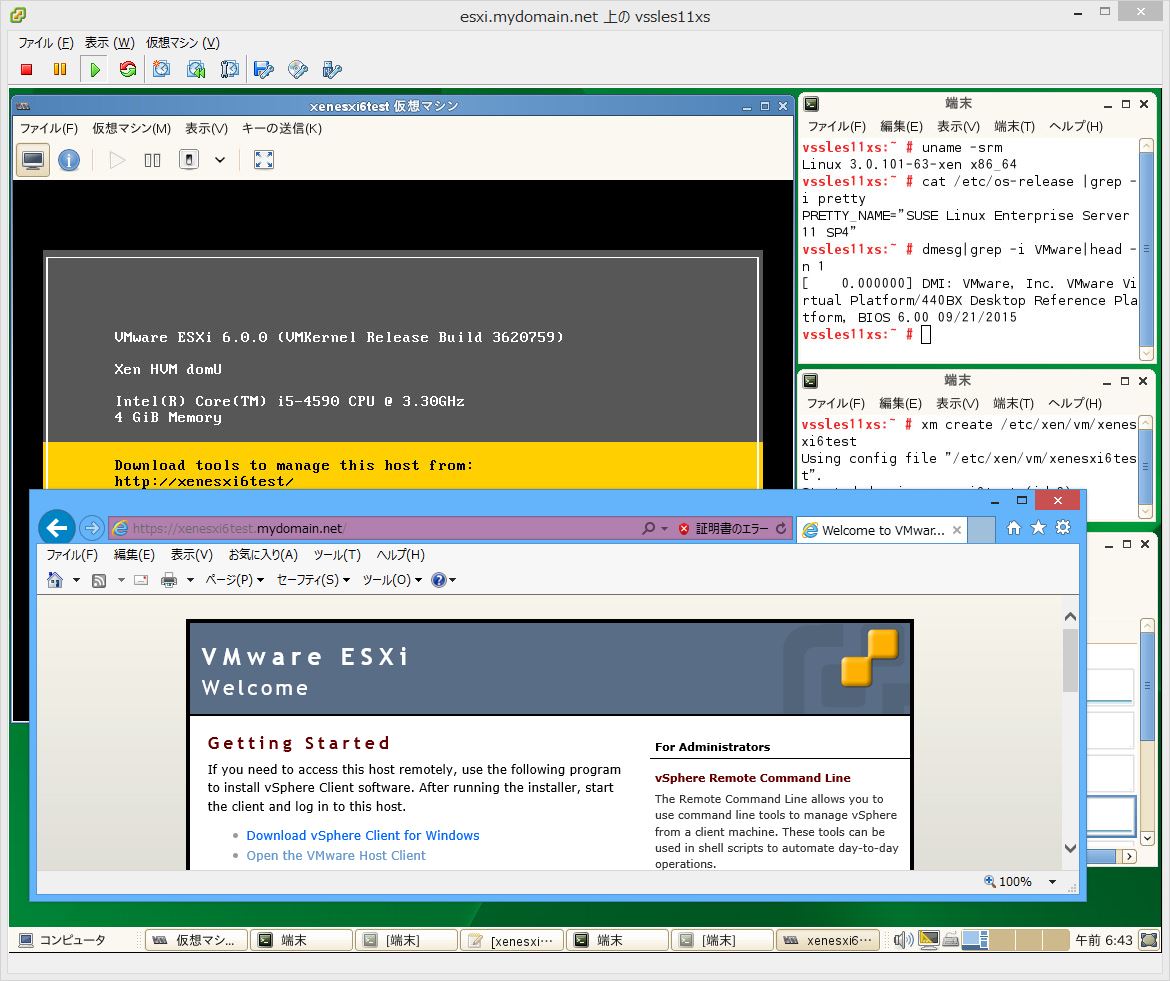Open 表示(V) menu in xenesxi6test window
Viewport: 1170px width, 981px height.
click(206, 128)
